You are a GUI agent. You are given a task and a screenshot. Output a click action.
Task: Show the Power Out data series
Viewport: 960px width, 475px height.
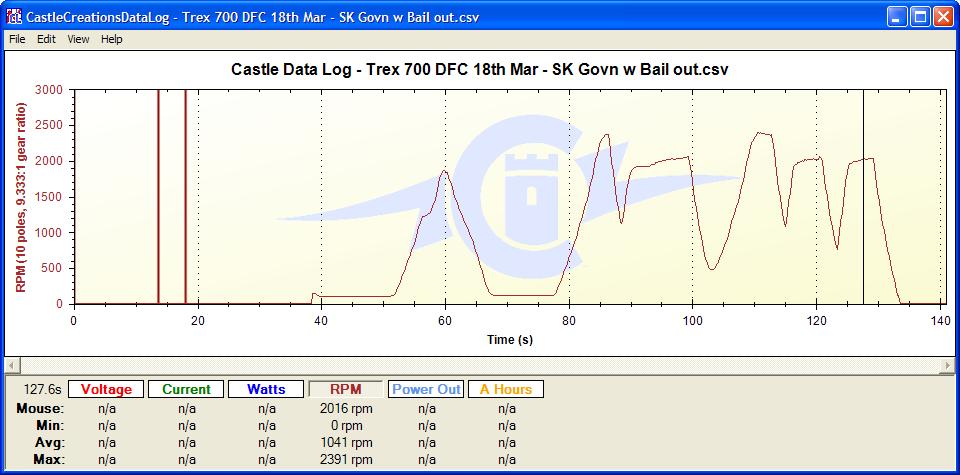pos(426,389)
